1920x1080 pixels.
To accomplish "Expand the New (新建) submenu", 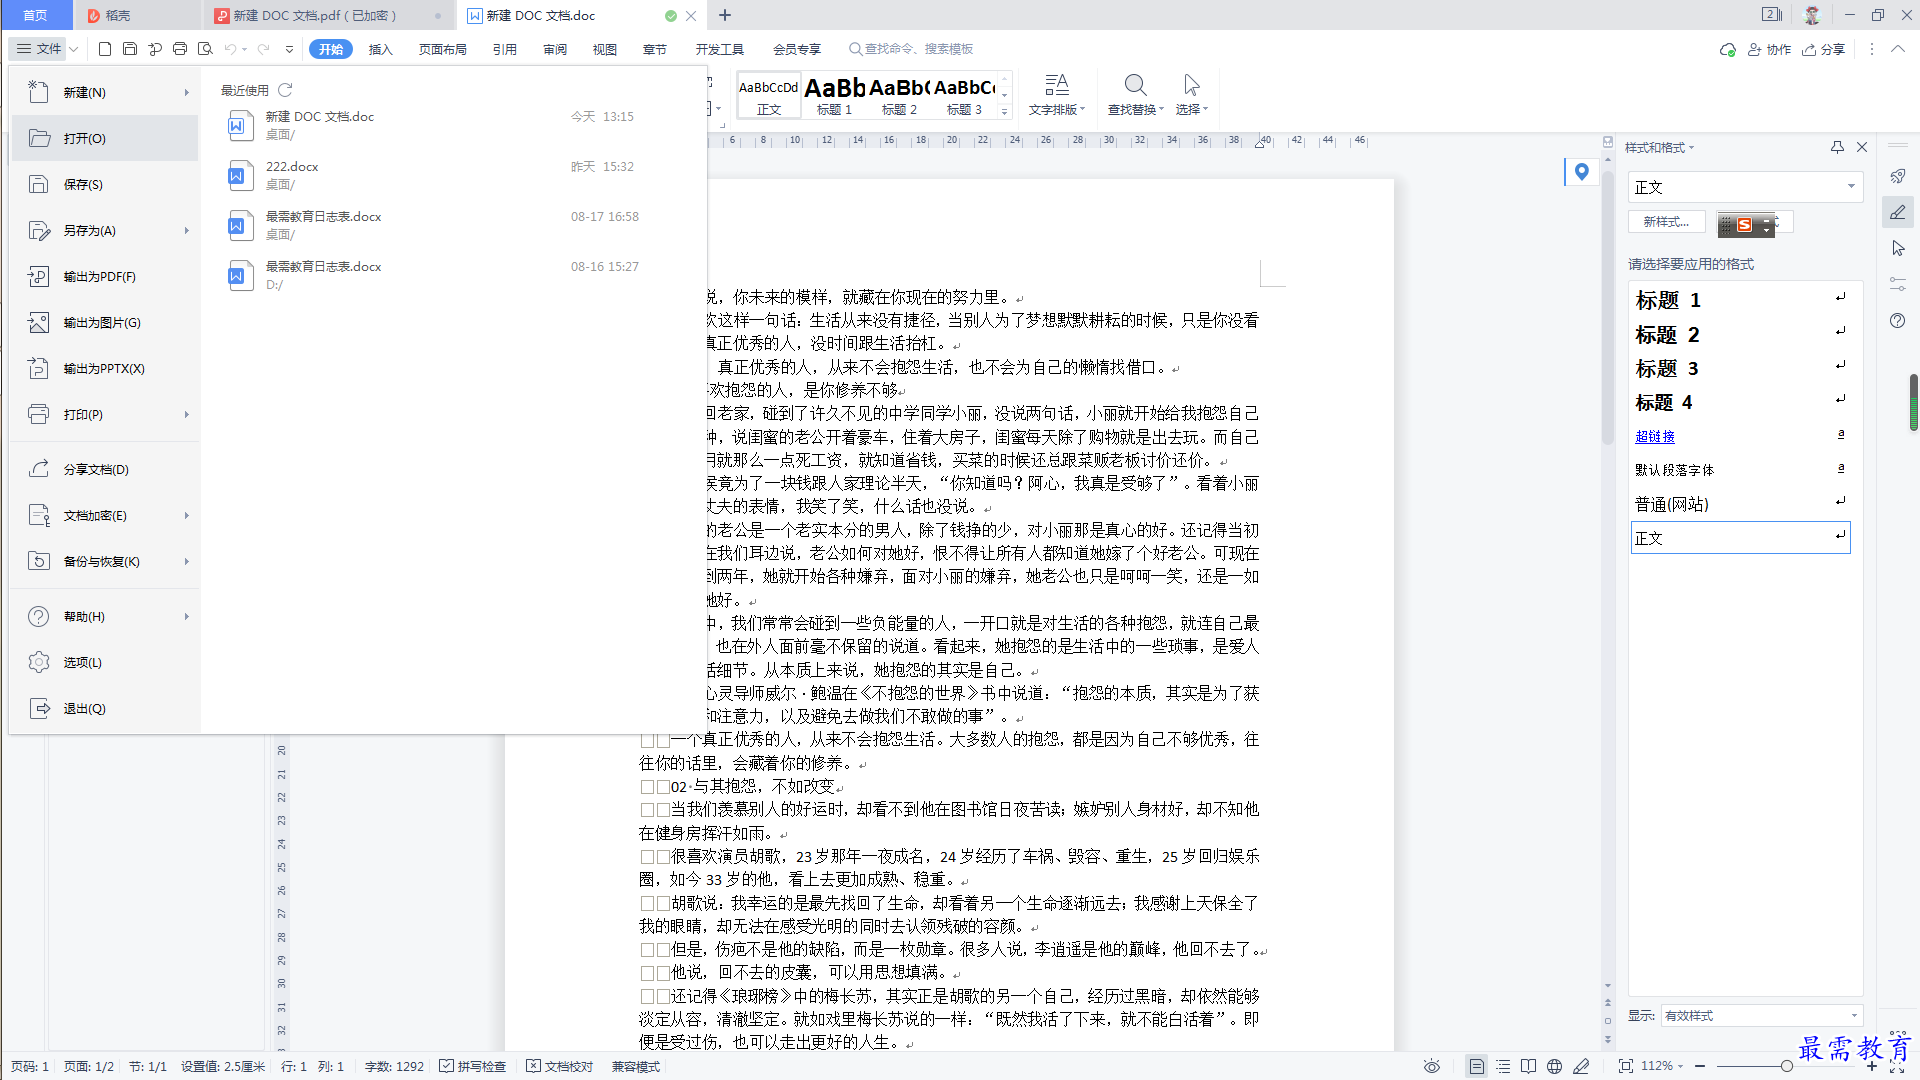I will tap(187, 92).
